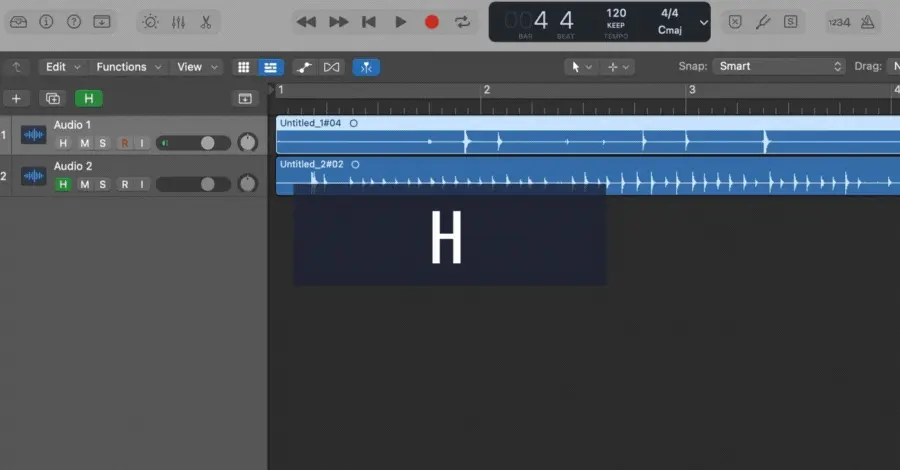Screen dimensions: 900x470
Task: Mute the Audio 2 track
Action: pos(84,184)
